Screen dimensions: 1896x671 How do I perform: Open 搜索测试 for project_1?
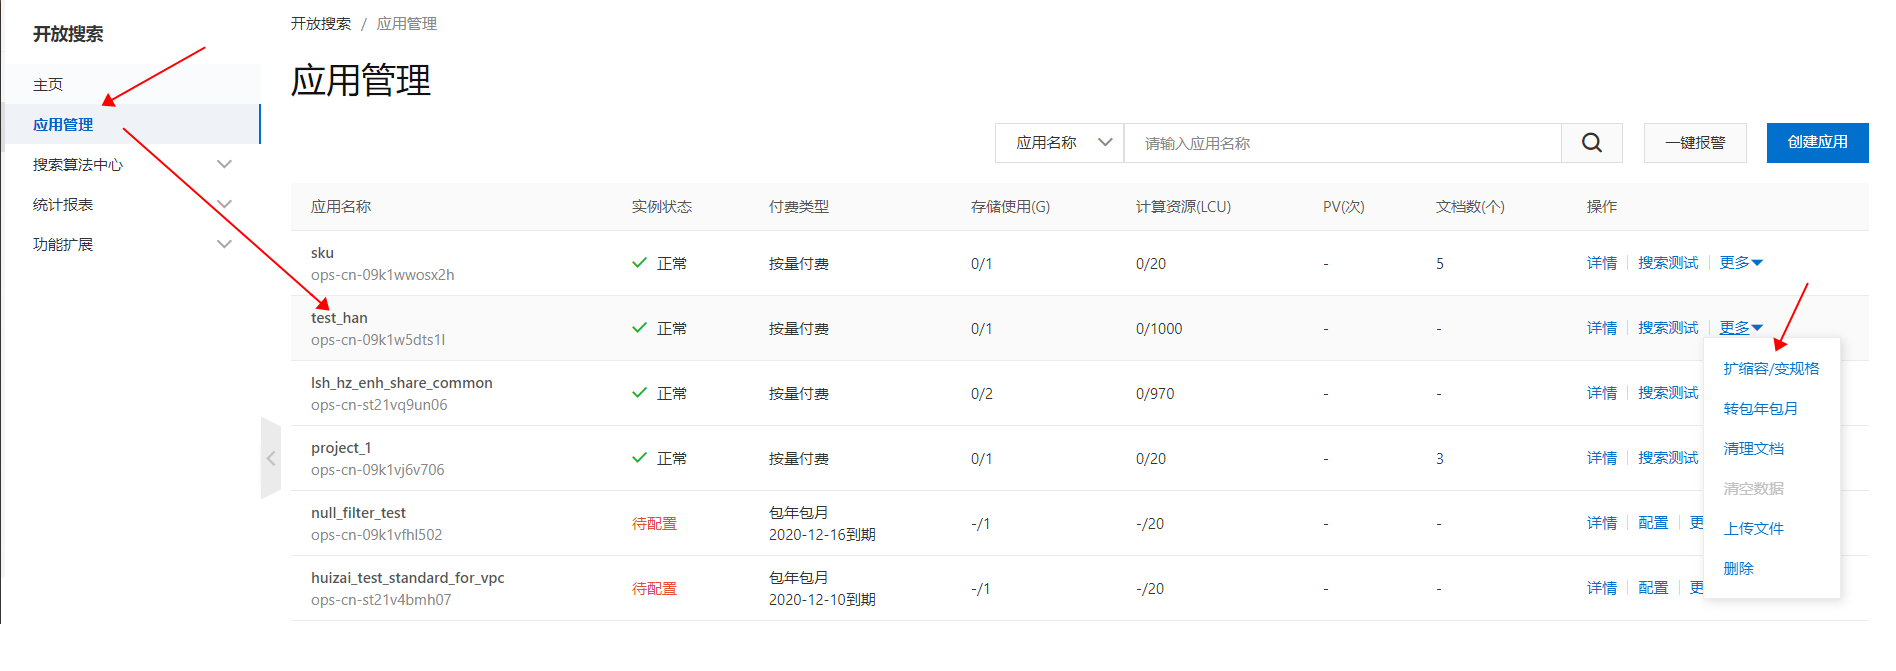(x=1668, y=458)
